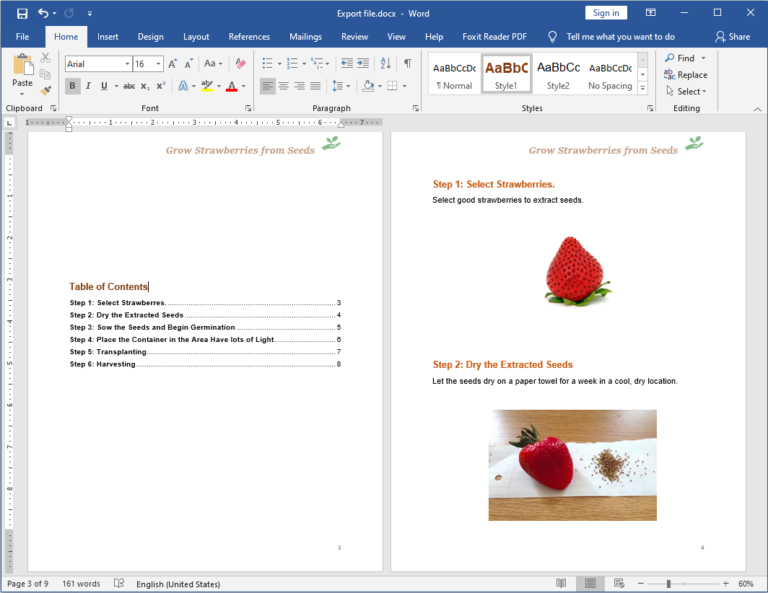Switch to the References tab
The height and width of the screenshot is (593, 768).
249,37
